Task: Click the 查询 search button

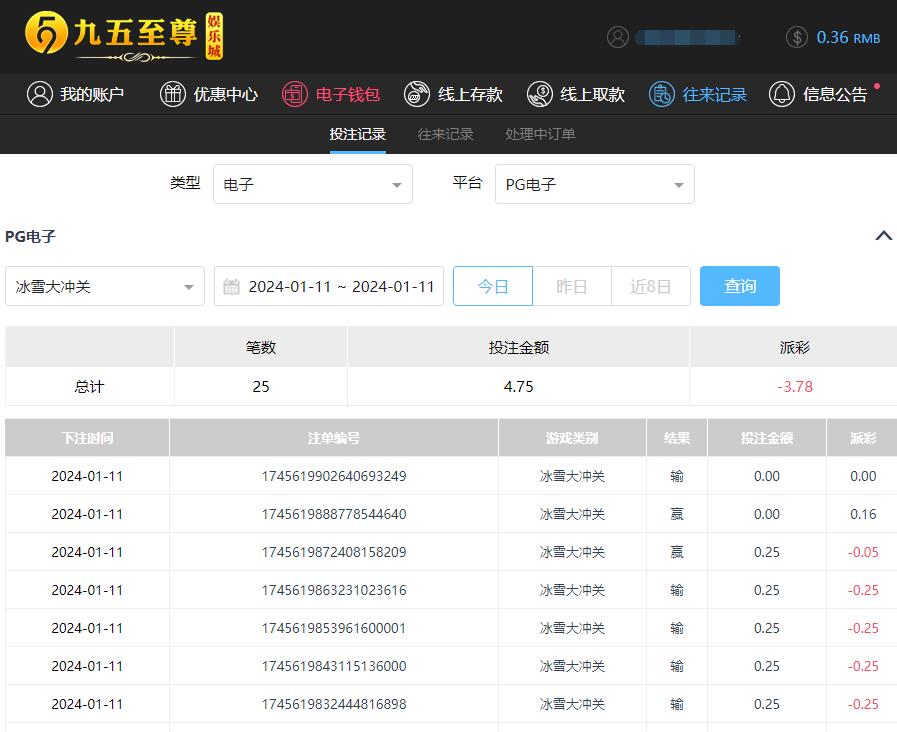Action: (x=740, y=286)
